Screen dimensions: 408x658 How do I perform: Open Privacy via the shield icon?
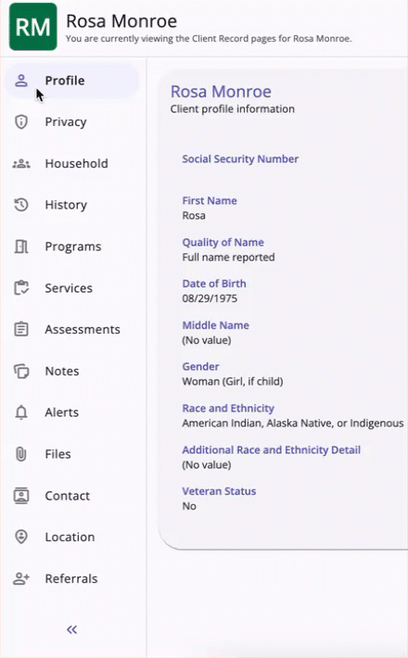pos(21,122)
